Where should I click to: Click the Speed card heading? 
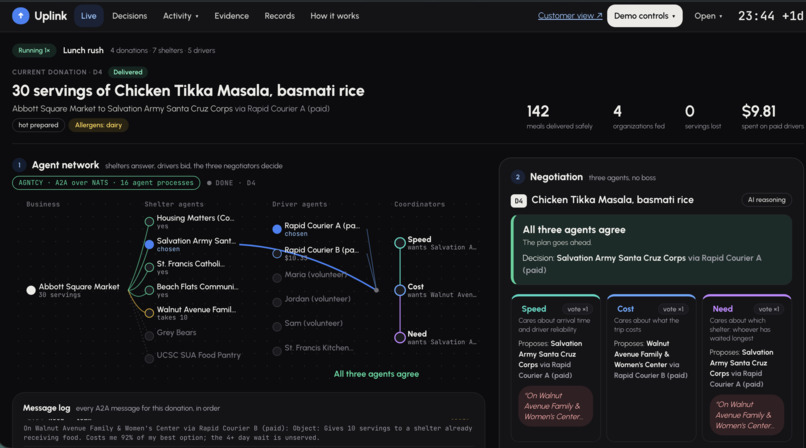click(x=534, y=309)
